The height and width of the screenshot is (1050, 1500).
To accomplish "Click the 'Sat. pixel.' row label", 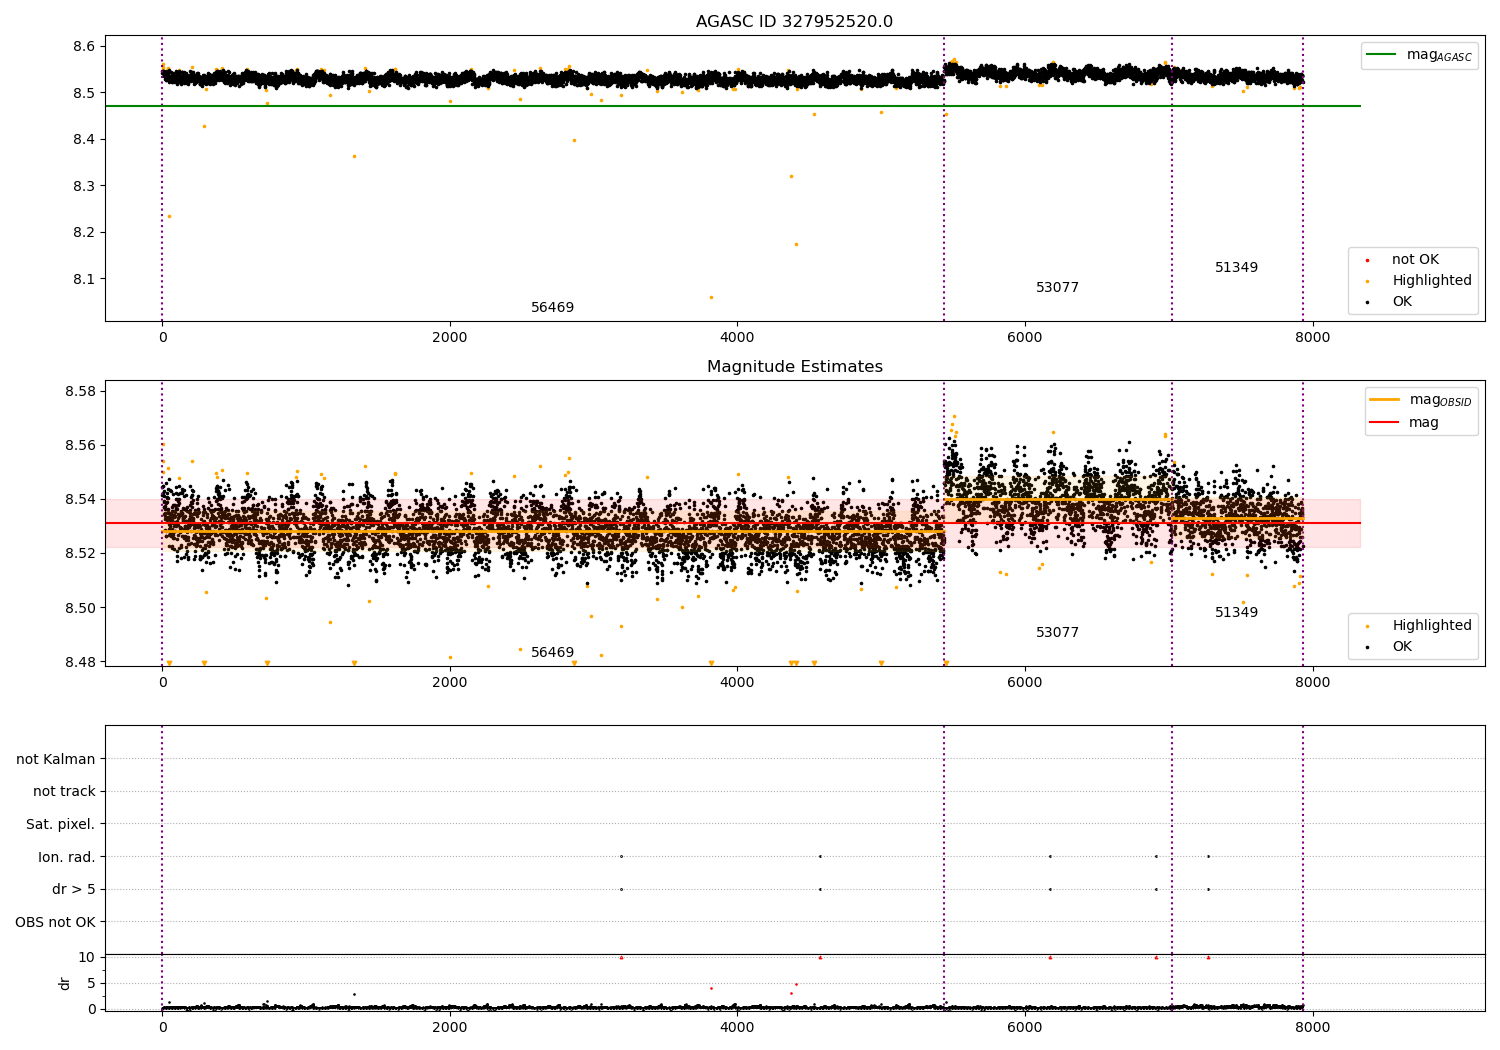I will point(61,825).
